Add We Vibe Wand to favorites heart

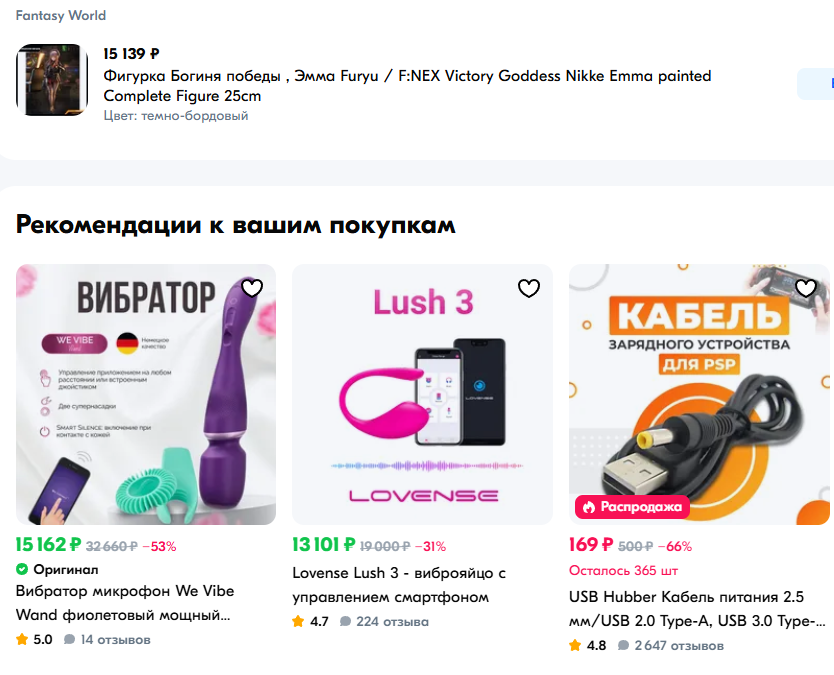tap(252, 288)
